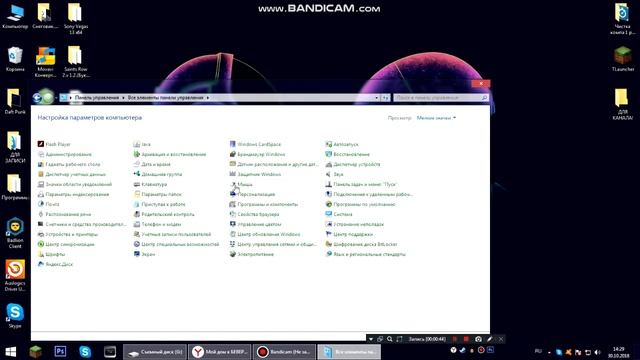Open Параметры индексирования
The height and width of the screenshot is (360, 640).
coord(73,194)
